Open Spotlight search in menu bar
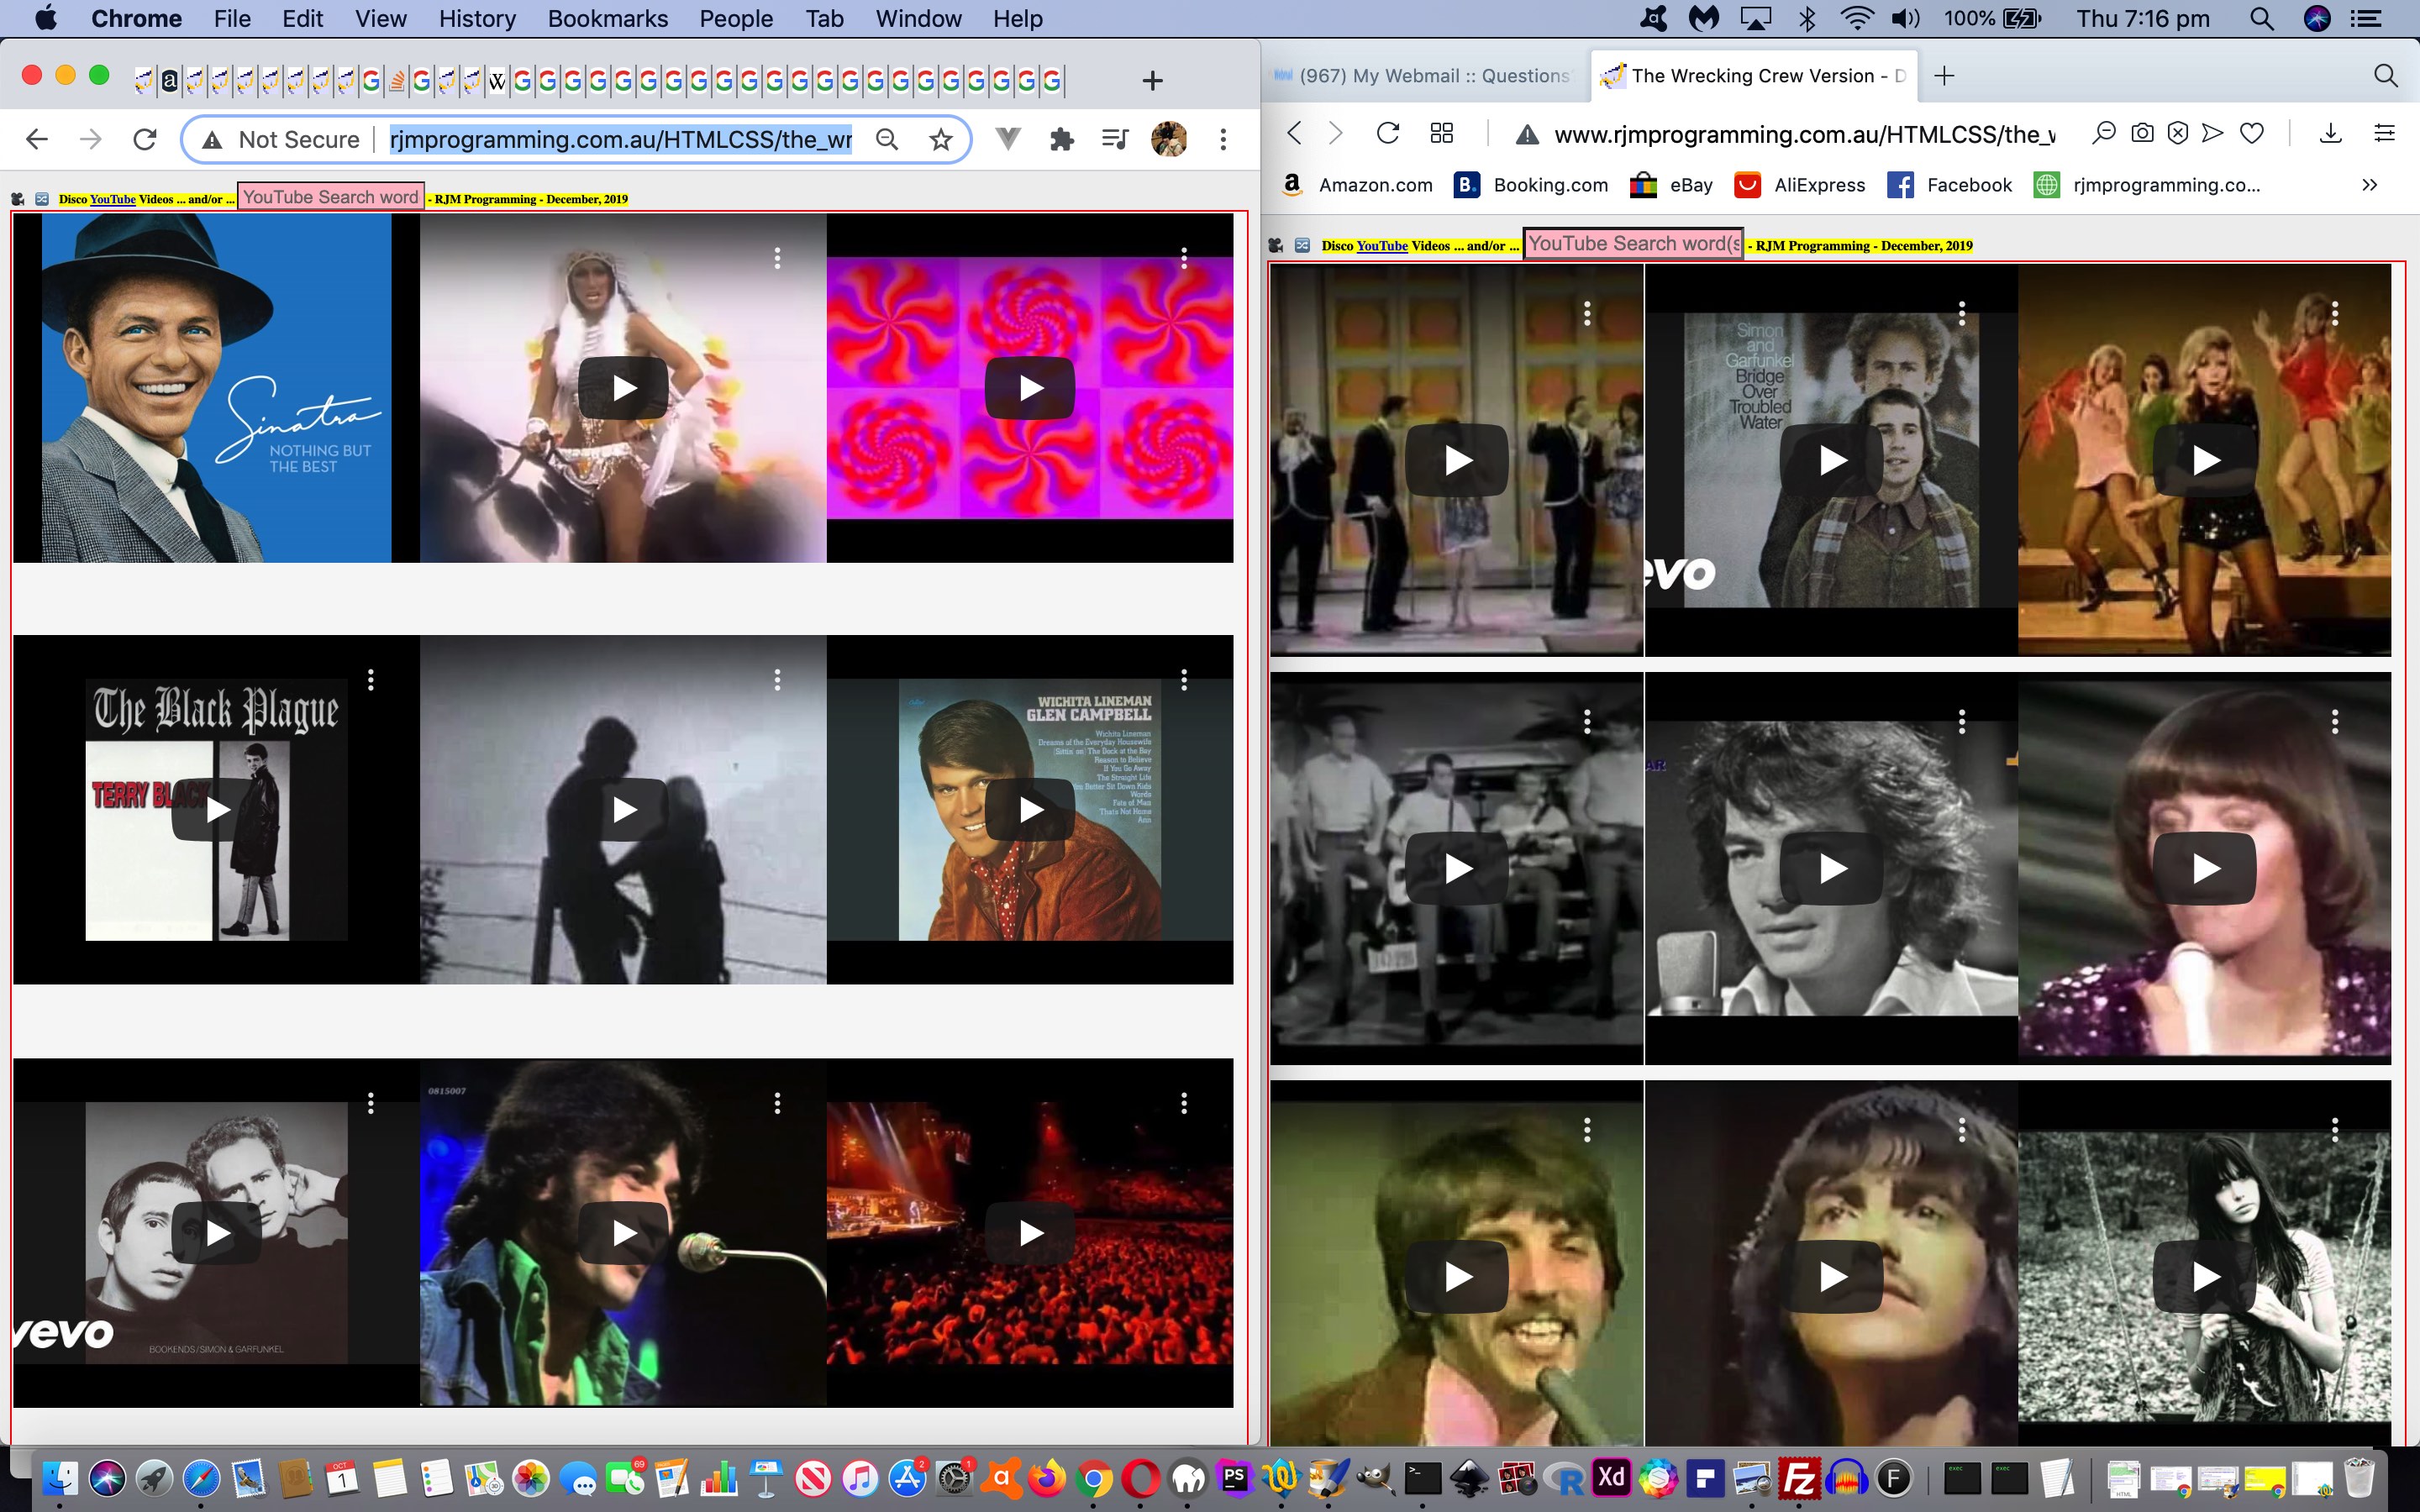This screenshot has width=2420, height=1512. (x=2262, y=18)
